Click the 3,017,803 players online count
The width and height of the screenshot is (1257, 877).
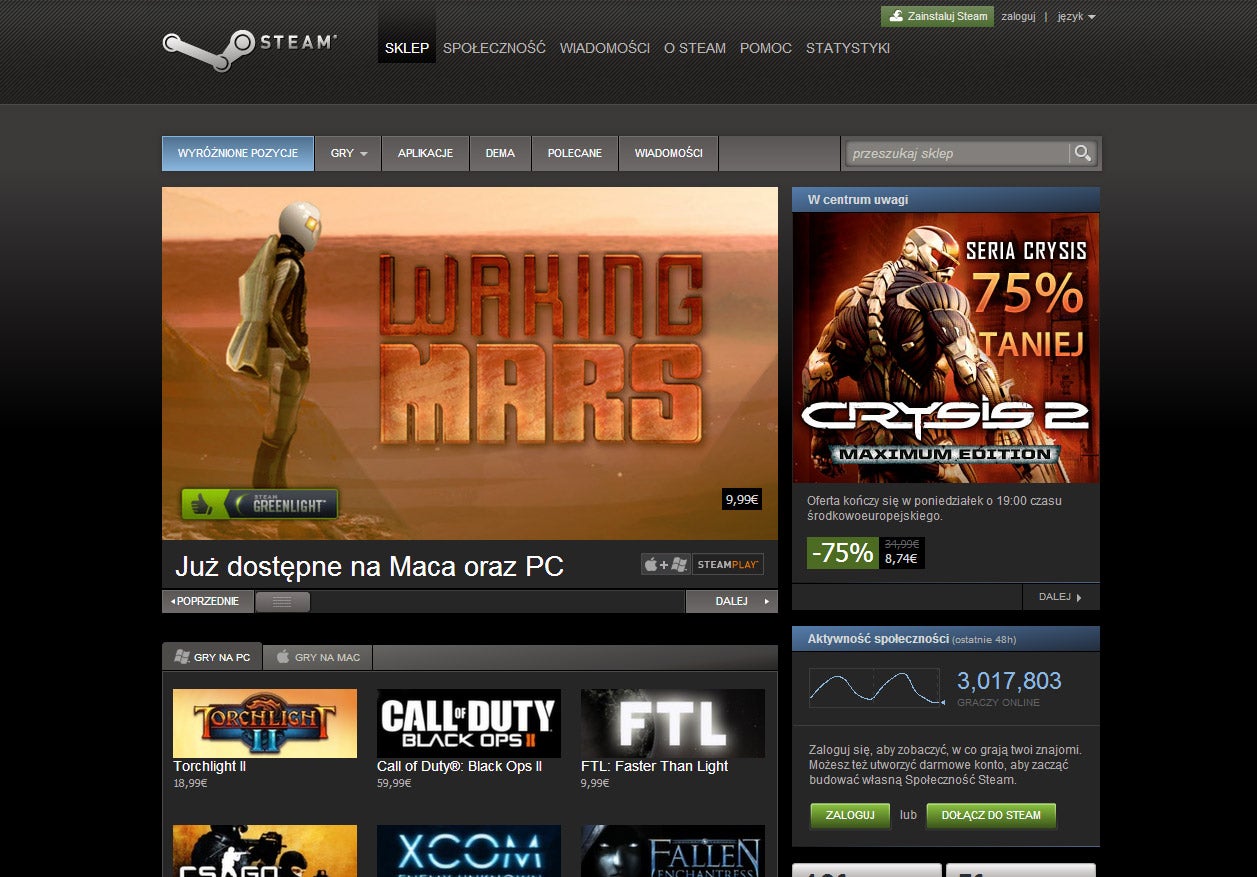point(1009,681)
